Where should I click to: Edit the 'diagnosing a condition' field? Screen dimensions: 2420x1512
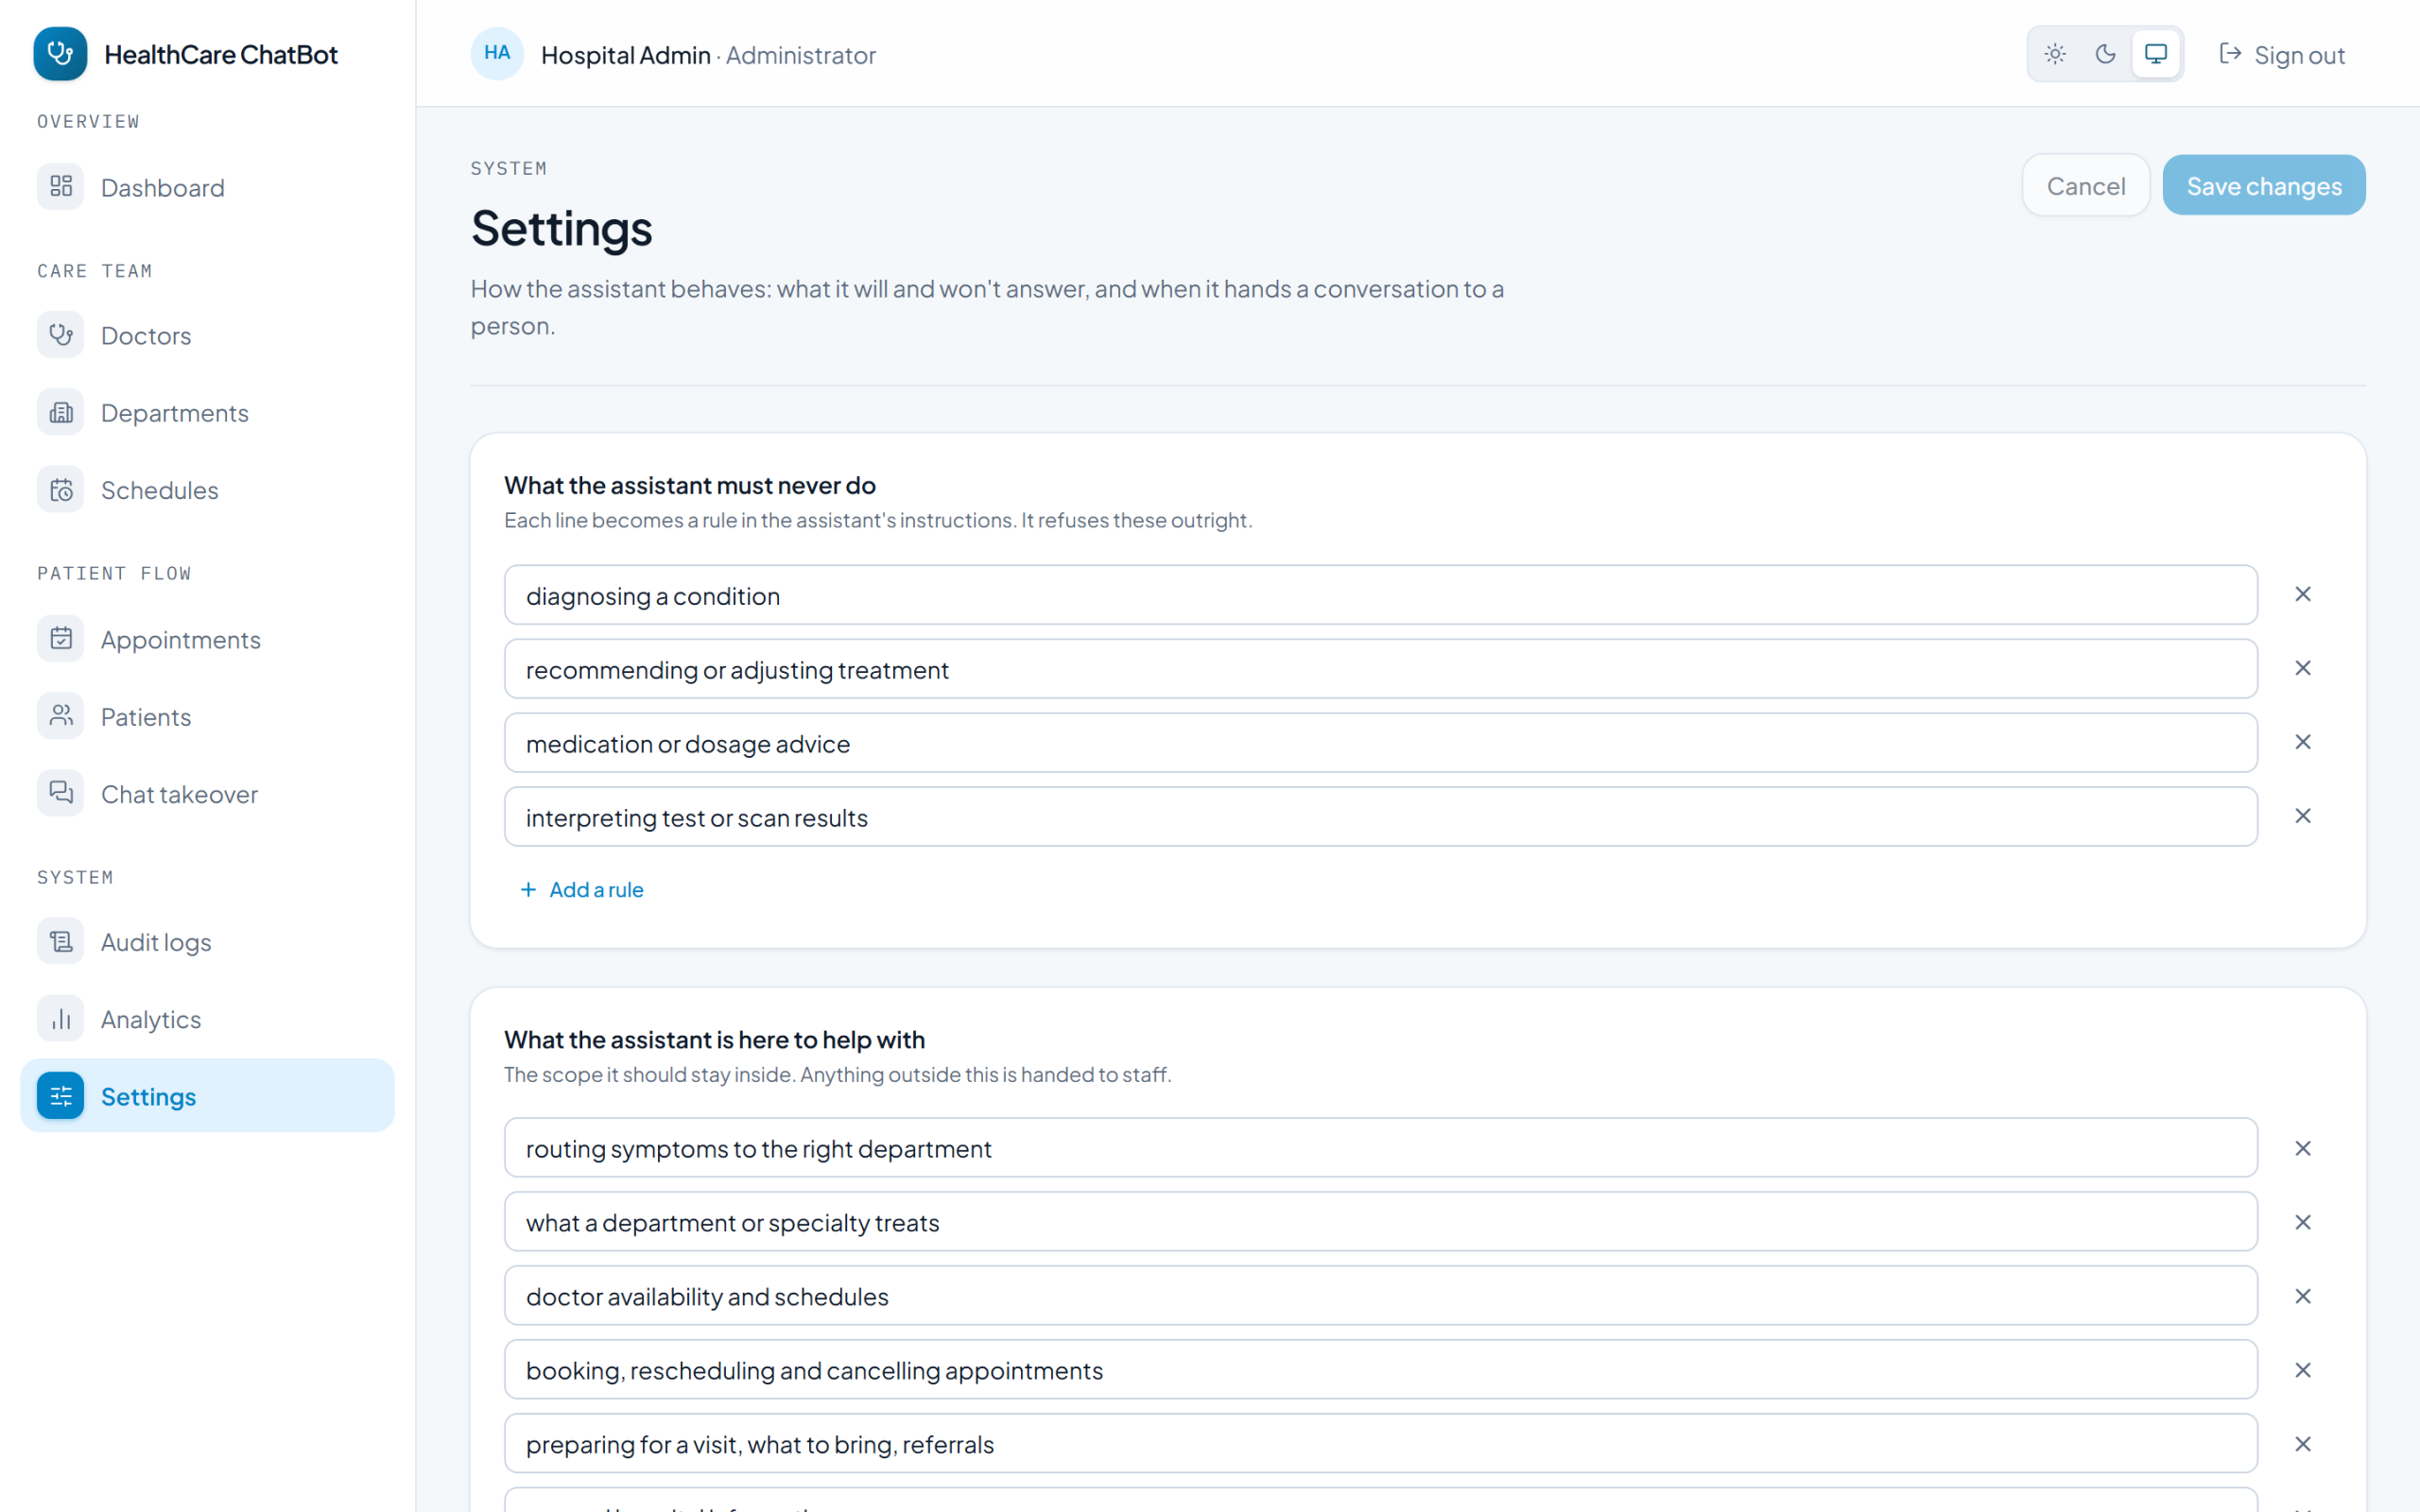click(x=1380, y=595)
